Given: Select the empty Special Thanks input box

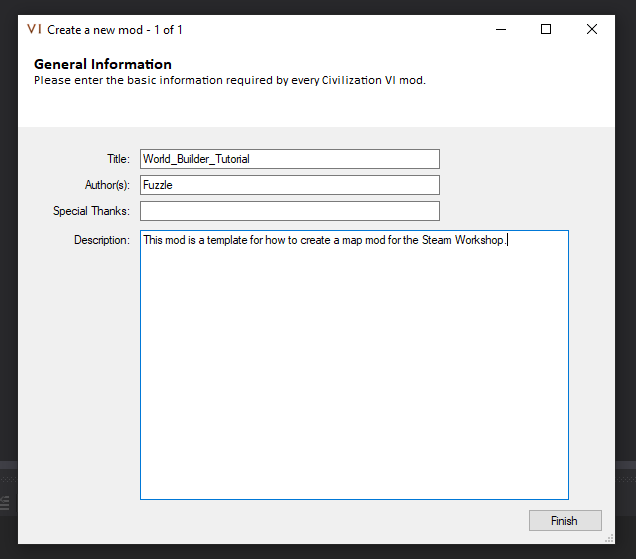Looking at the screenshot, I should coord(290,211).
